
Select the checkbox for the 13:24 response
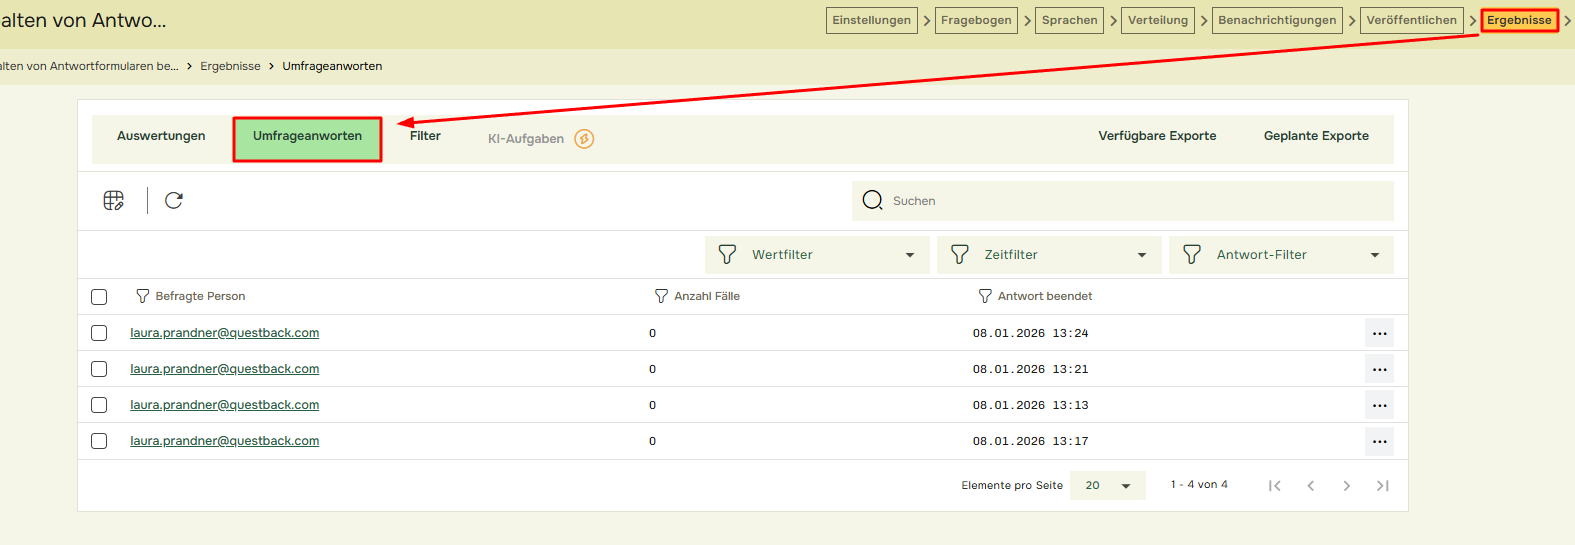(99, 333)
